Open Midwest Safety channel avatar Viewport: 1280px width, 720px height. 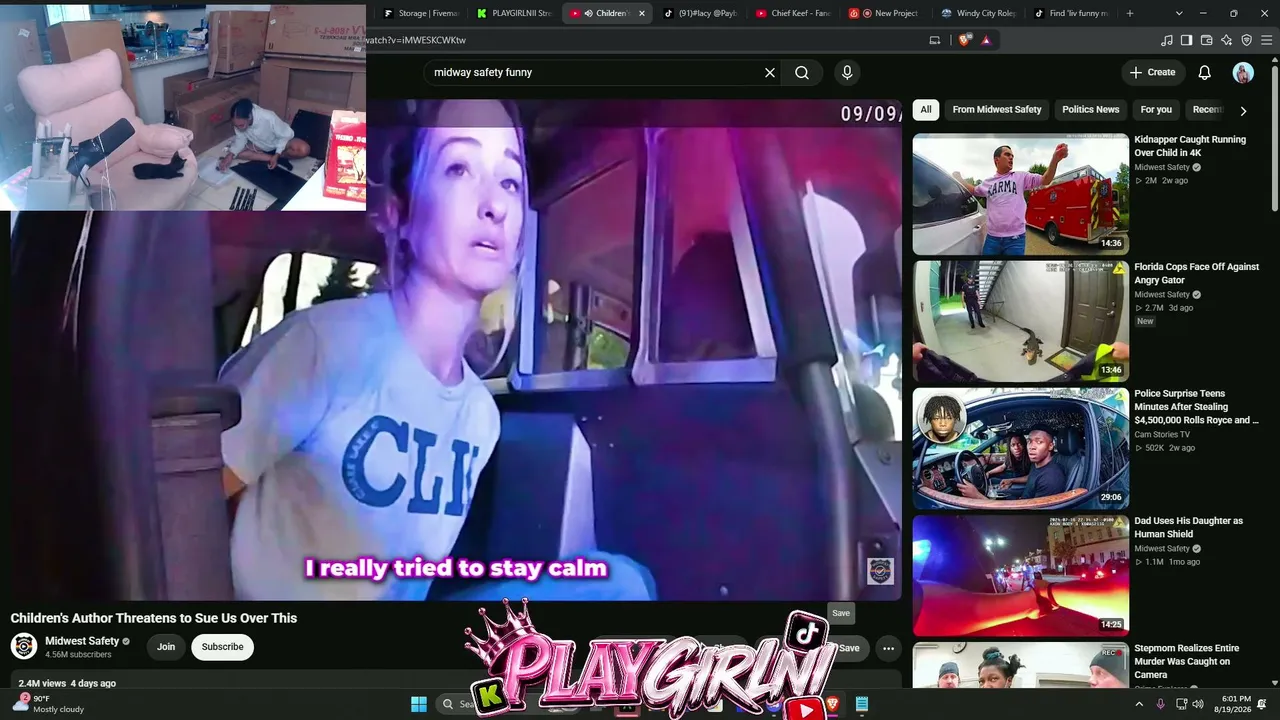24,646
